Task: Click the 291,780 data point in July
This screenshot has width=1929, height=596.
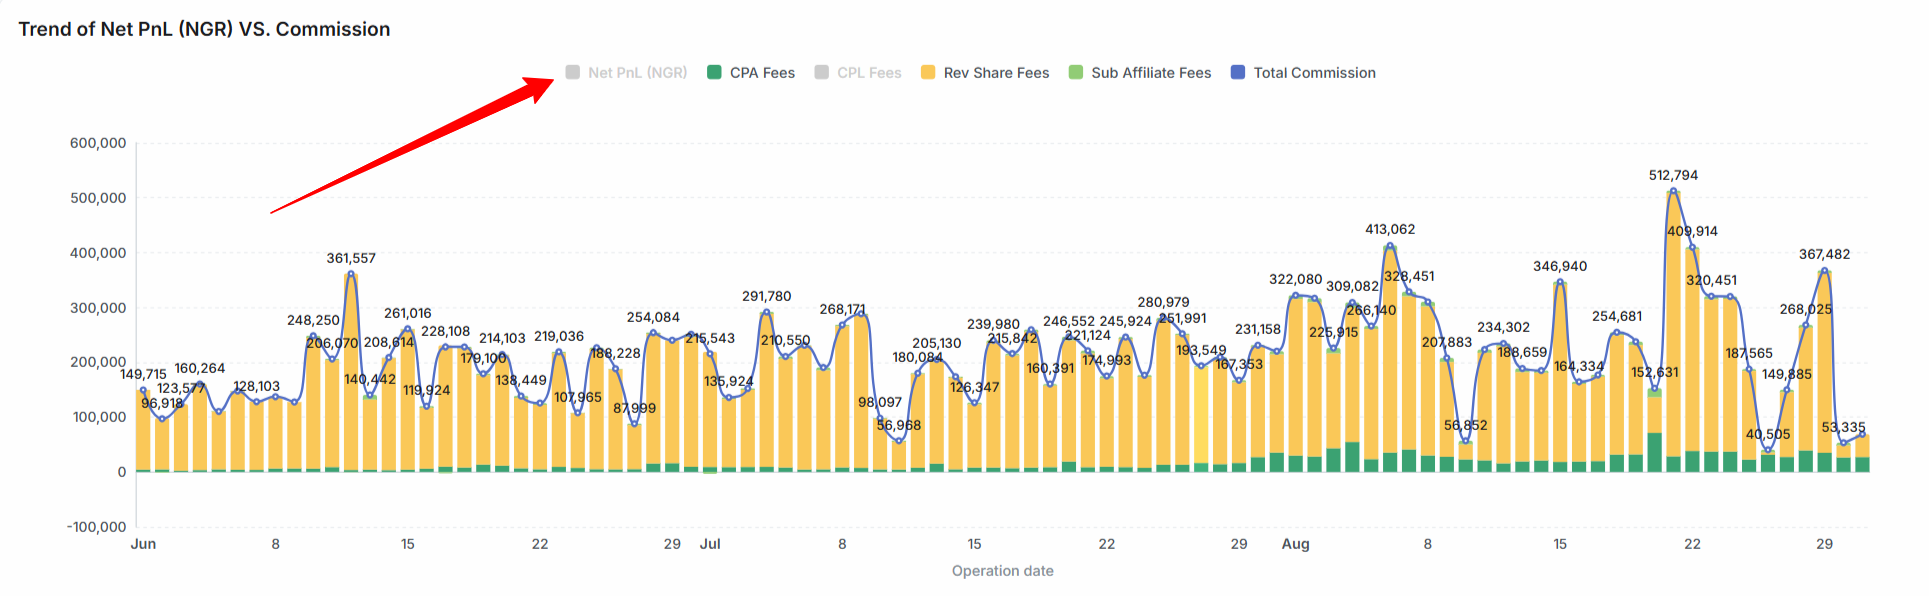Action: (767, 312)
